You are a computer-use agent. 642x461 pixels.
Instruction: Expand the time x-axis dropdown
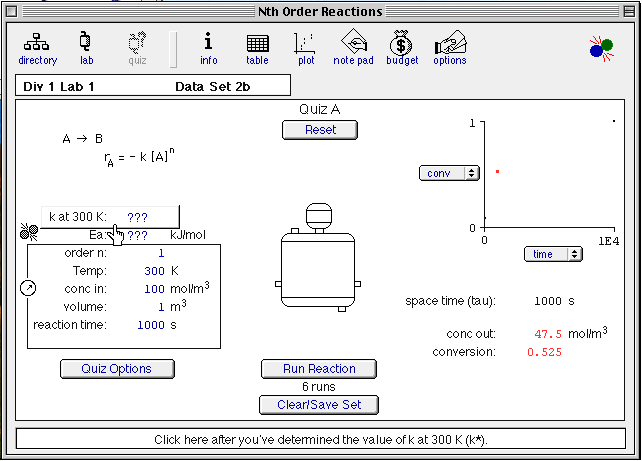click(553, 254)
